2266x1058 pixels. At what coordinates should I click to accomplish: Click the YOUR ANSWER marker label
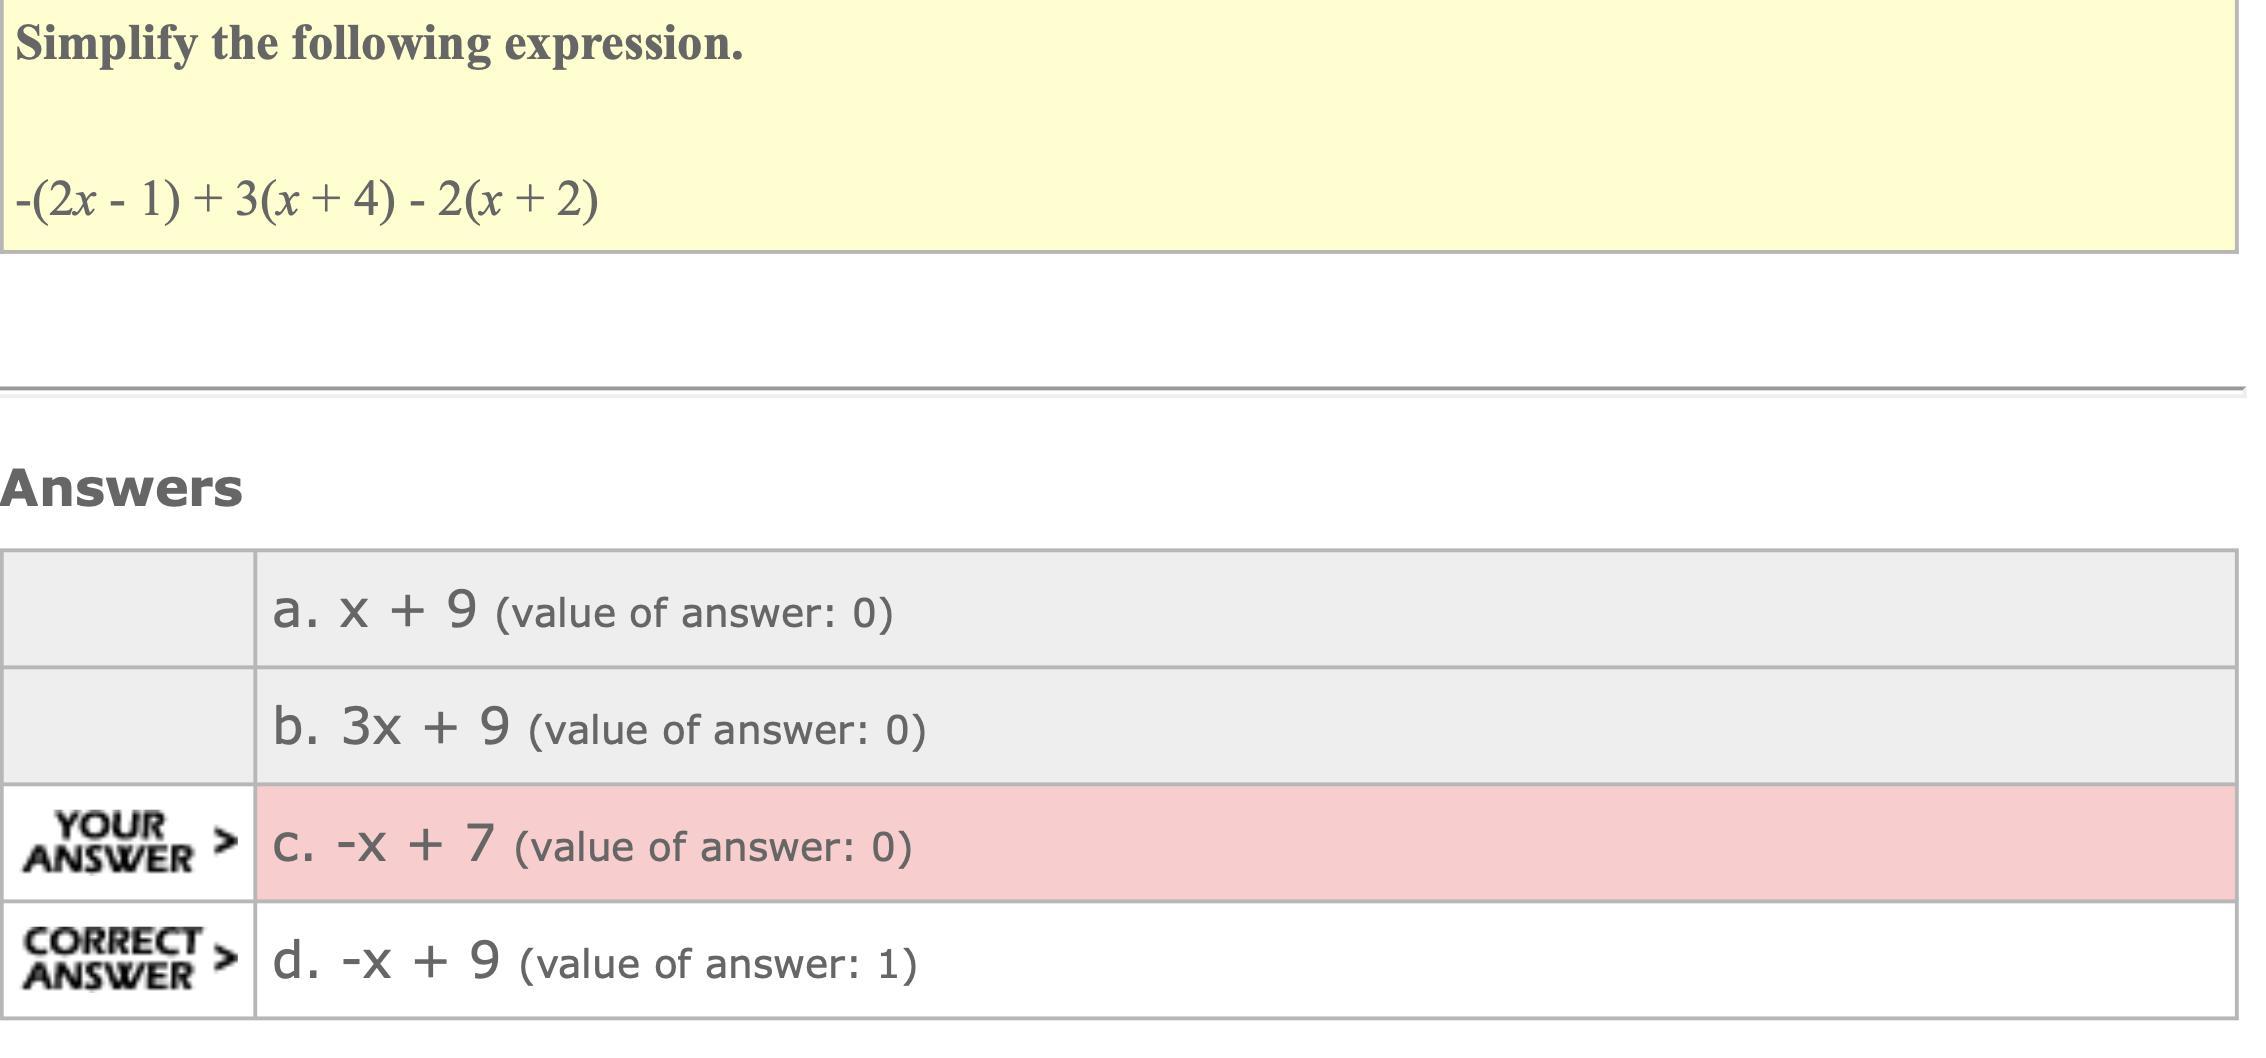point(109,842)
